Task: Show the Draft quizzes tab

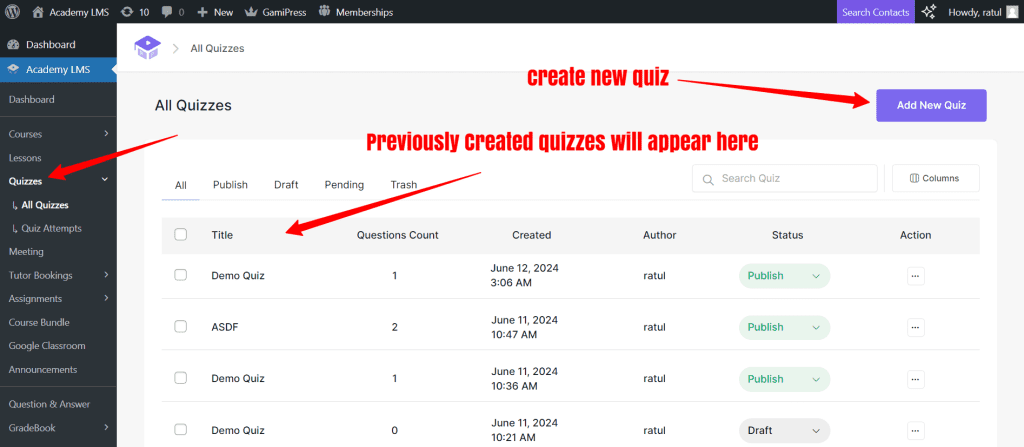Action: tap(286, 185)
